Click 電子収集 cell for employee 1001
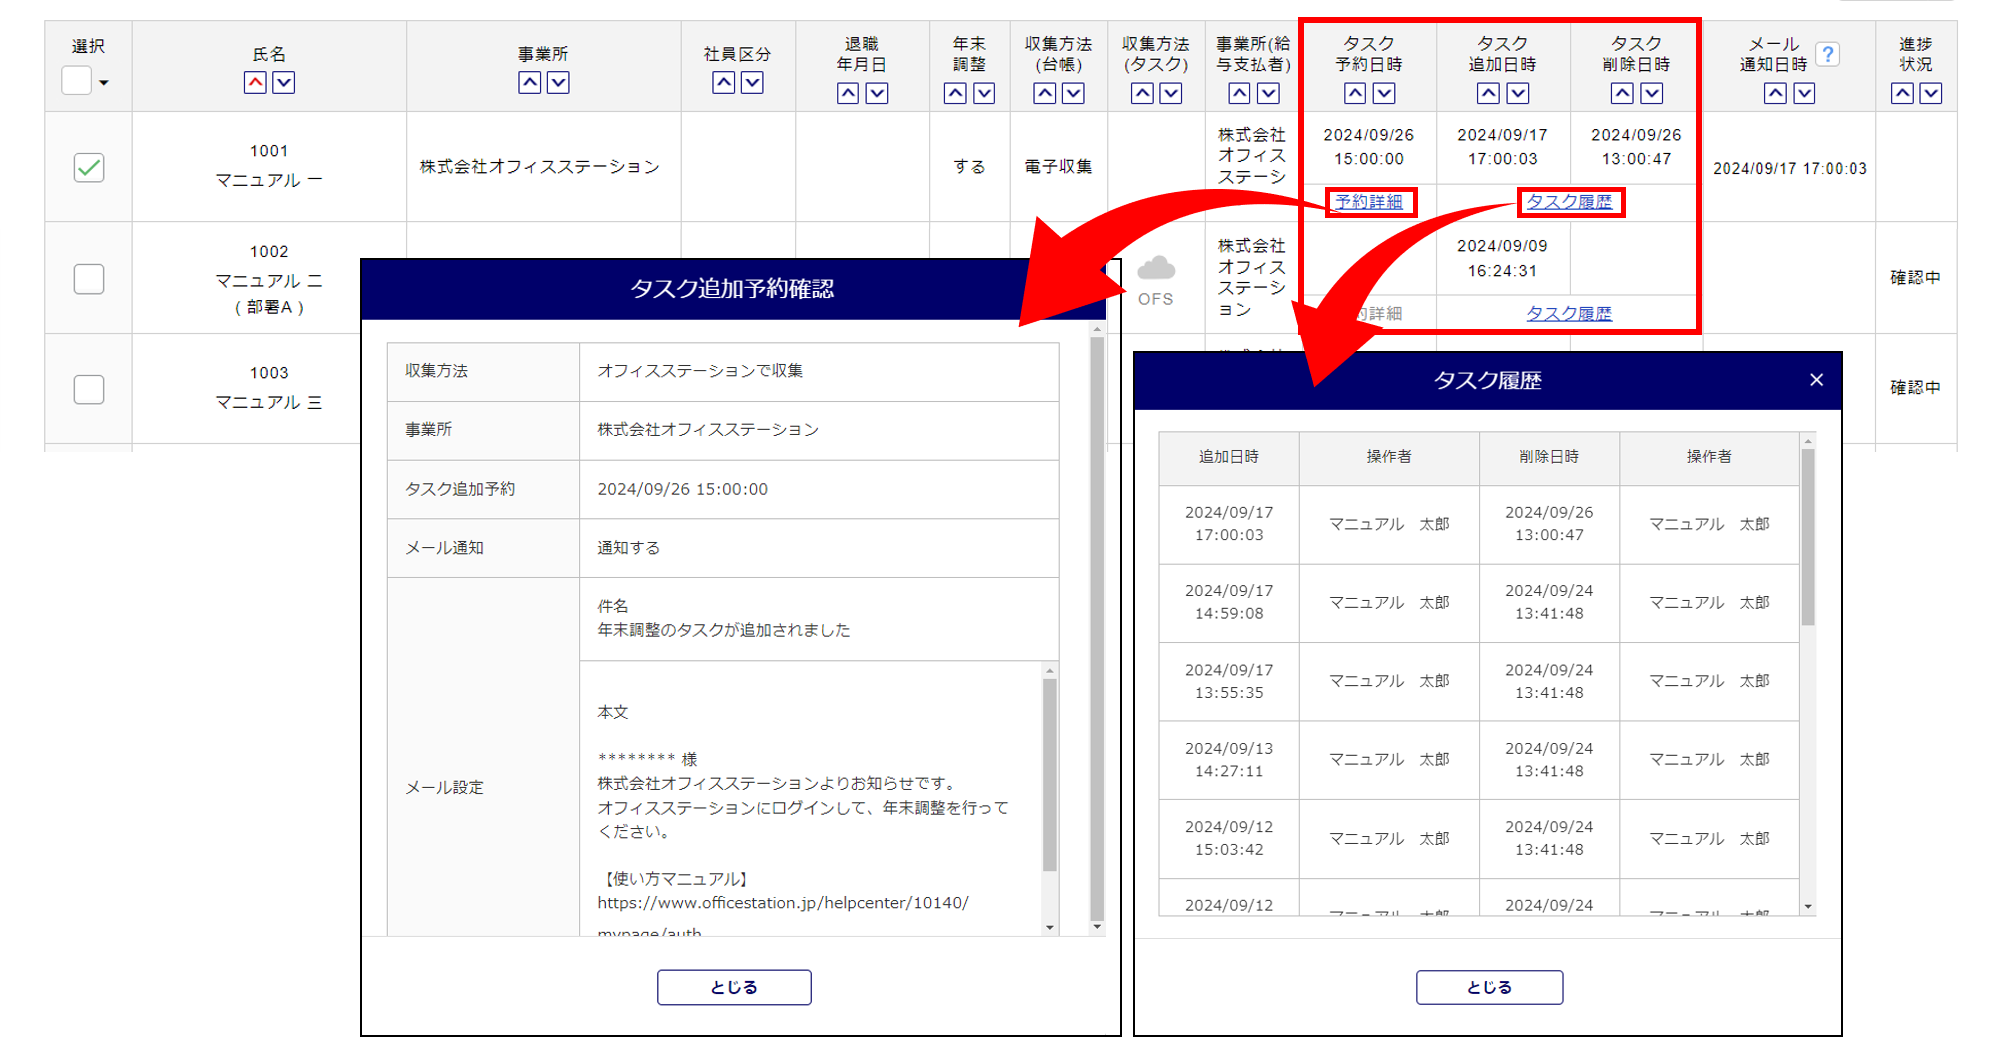The image size is (2000, 1037). tap(1059, 167)
